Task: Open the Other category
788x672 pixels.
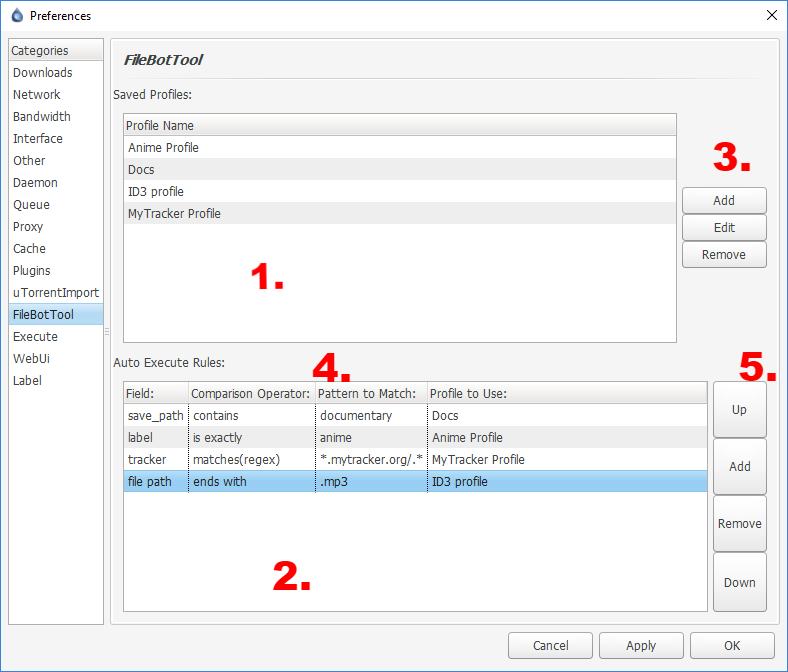Action: pyautogui.click(x=56, y=161)
